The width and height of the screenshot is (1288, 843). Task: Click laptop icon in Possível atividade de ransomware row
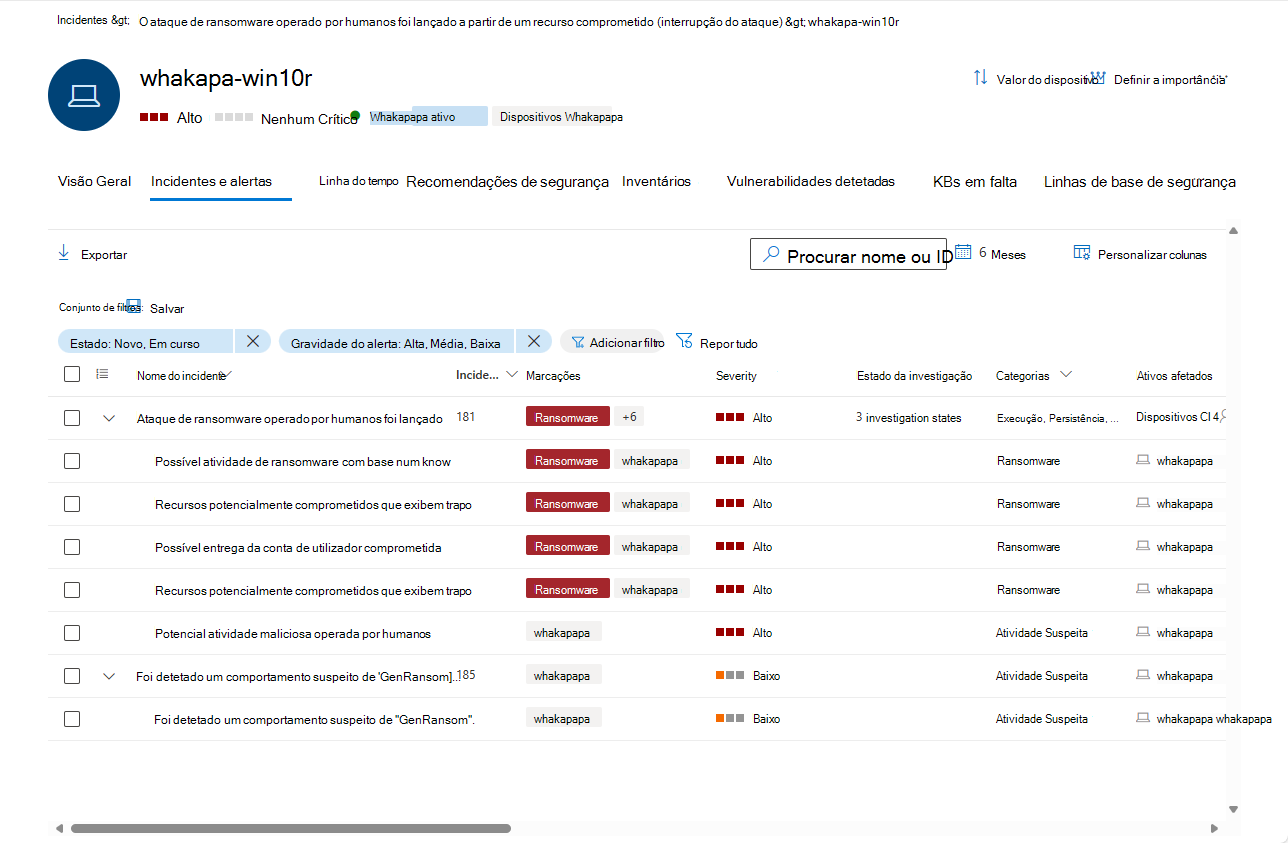1144,460
